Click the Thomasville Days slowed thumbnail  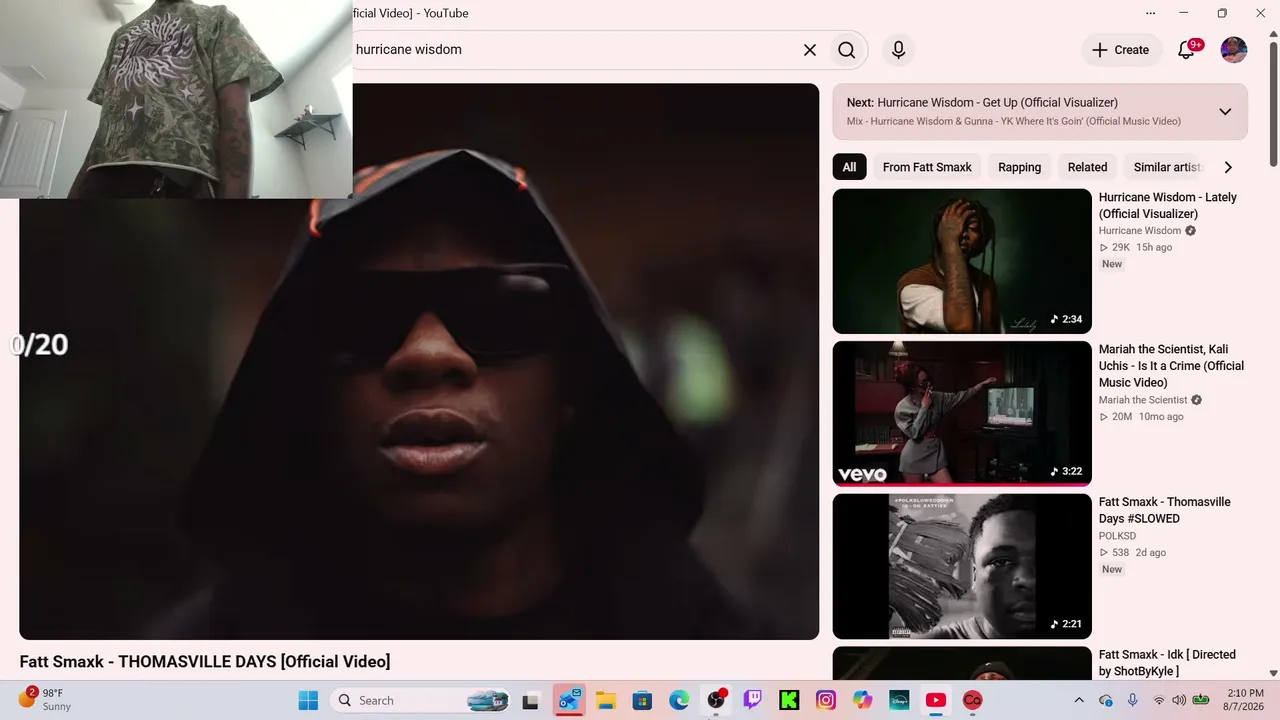[962, 566]
